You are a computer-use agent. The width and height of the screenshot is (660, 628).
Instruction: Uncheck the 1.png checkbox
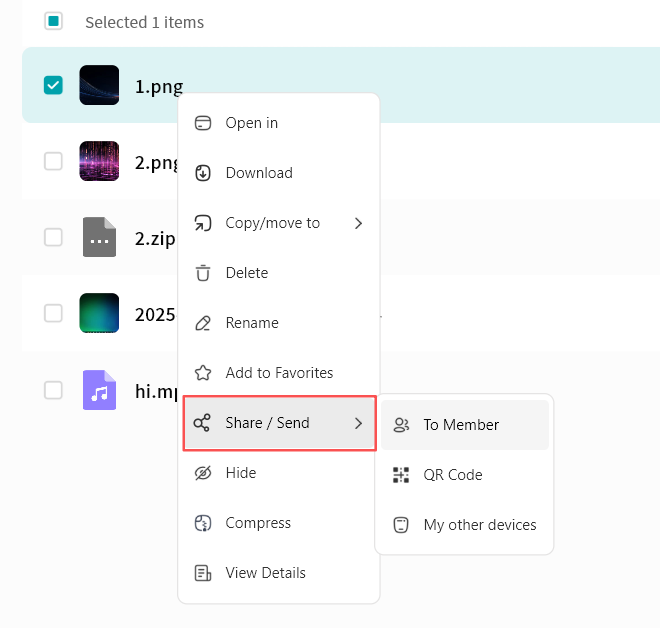pos(53,85)
